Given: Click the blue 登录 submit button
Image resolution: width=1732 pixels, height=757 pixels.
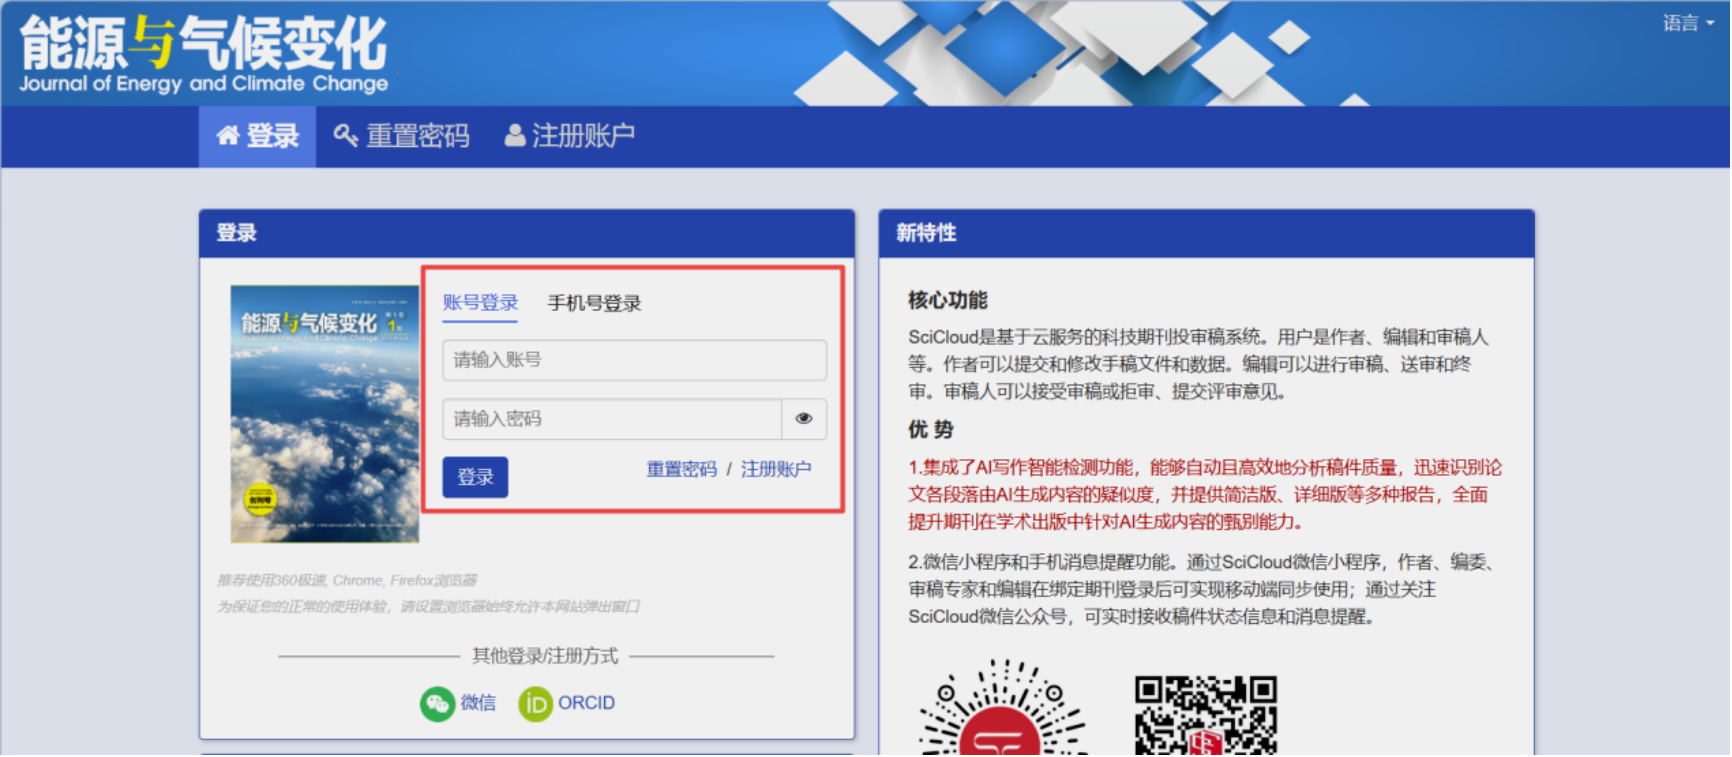Looking at the screenshot, I should pyautogui.click(x=475, y=477).
